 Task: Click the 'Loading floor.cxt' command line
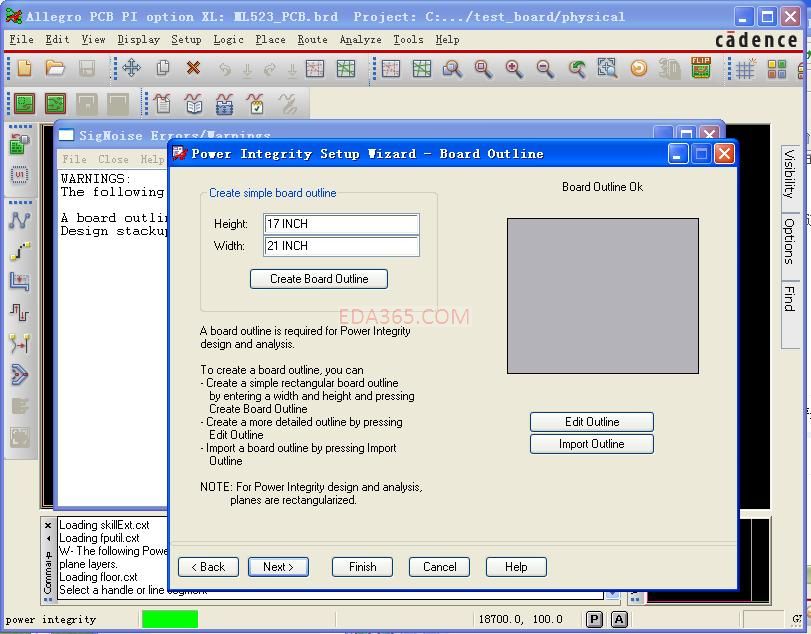98,577
